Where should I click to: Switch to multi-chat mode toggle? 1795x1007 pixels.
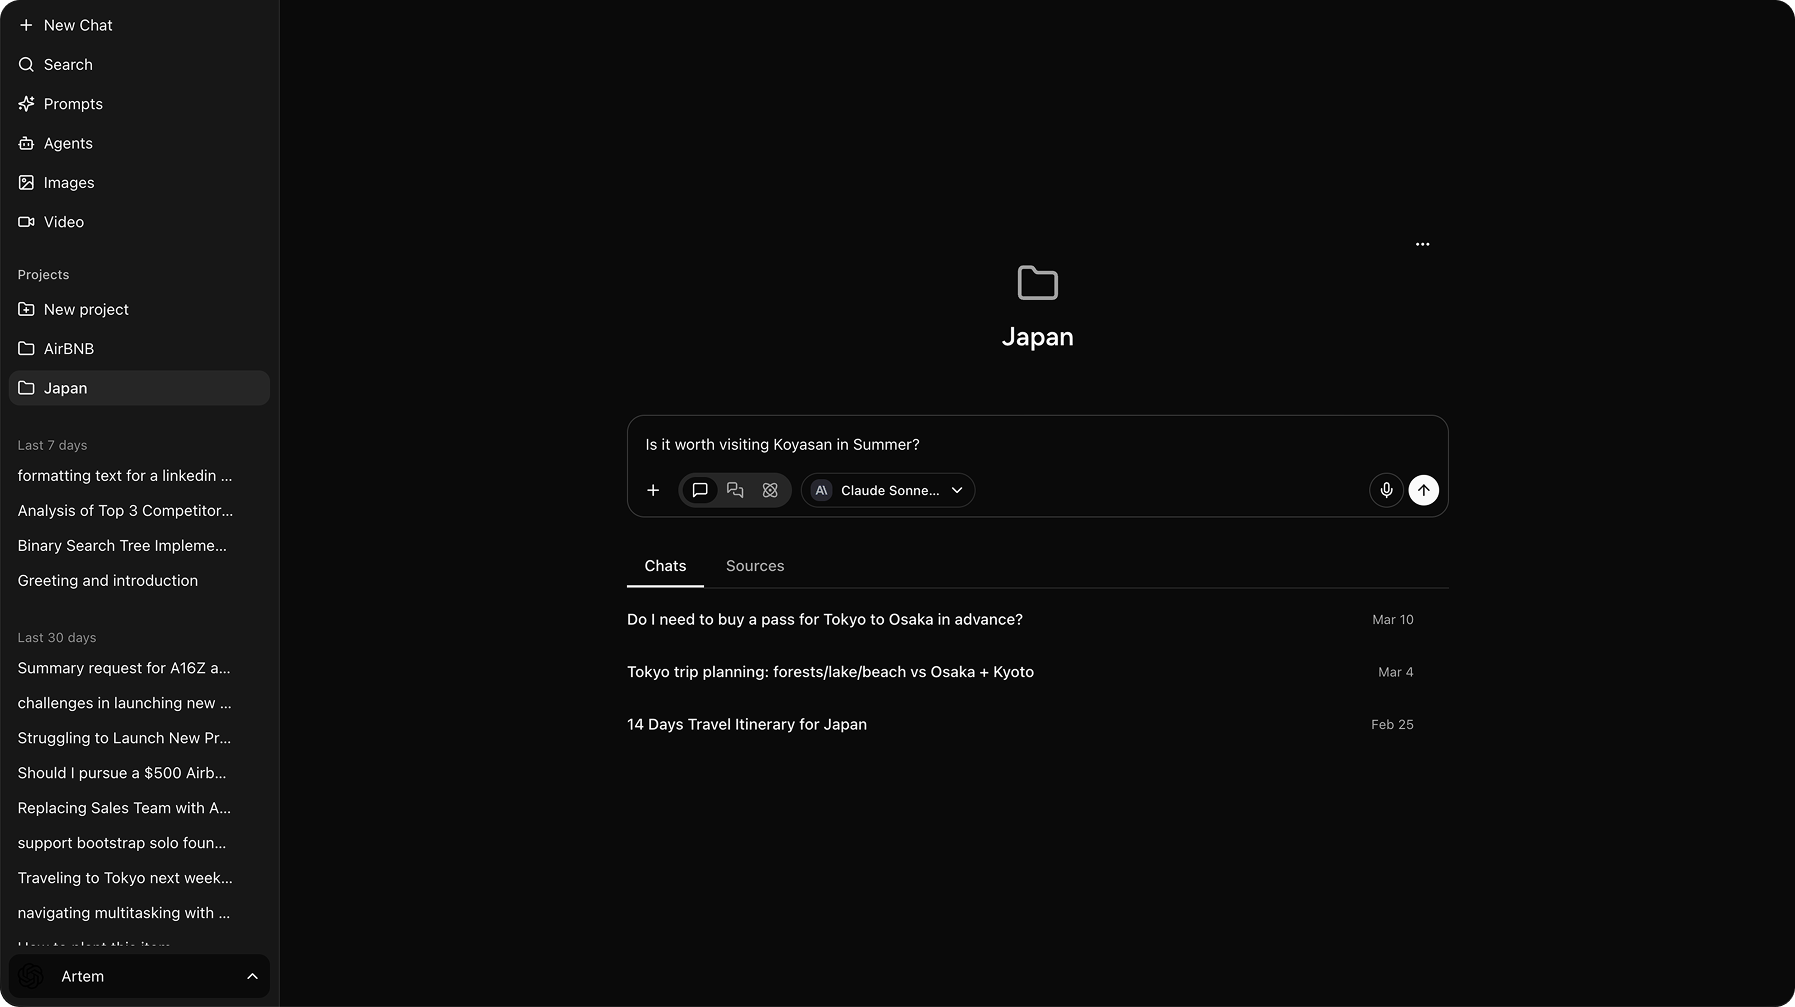(x=735, y=490)
